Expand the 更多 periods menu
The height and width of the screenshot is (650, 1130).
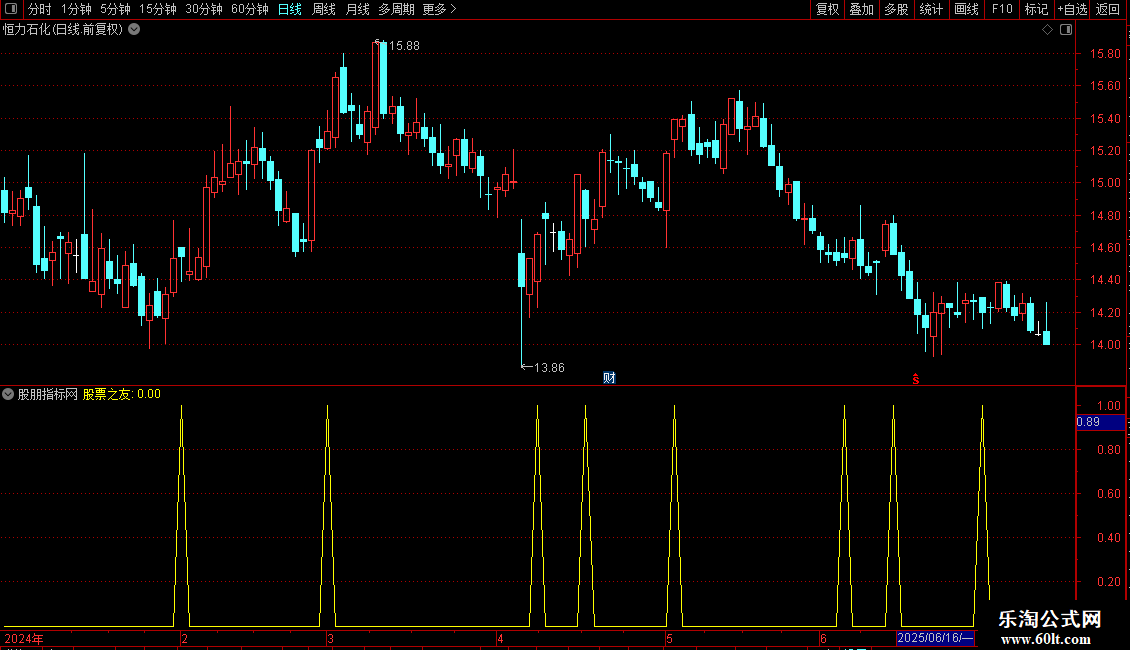click(x=440, y=9)
